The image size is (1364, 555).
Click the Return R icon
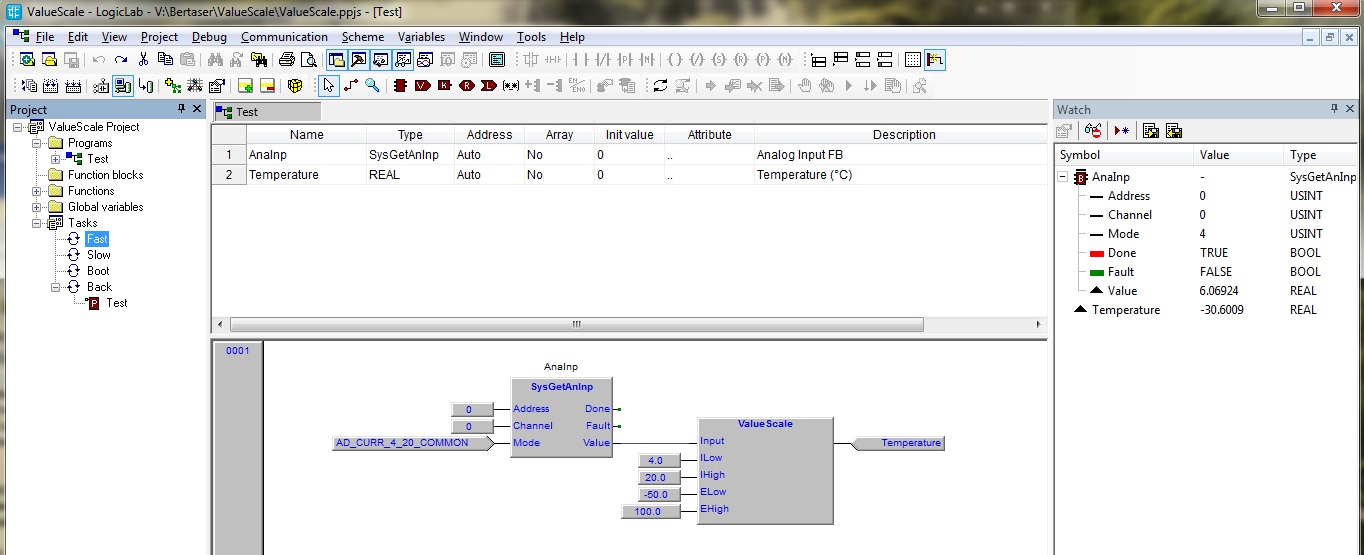pyautogui.click(x=466, y=86)
